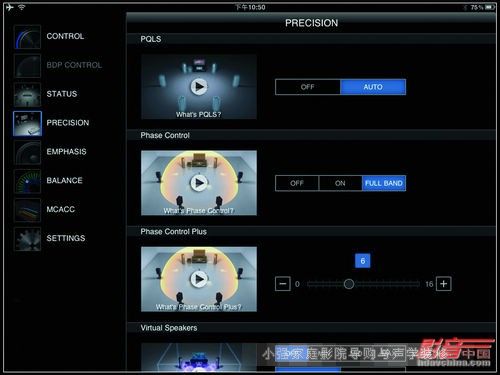Open the SETTINGS gear icon
This screenshot has height=375, width=500.
(x=27, y=239)
